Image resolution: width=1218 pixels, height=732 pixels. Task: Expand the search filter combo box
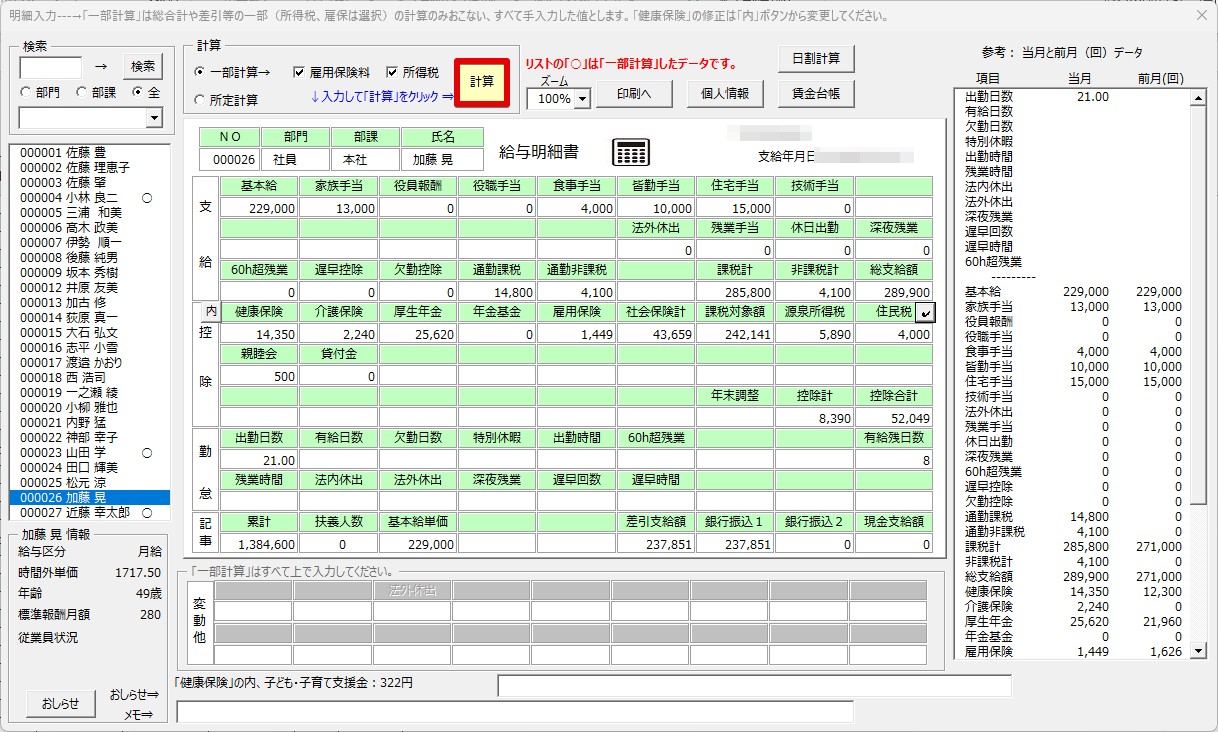154,118
